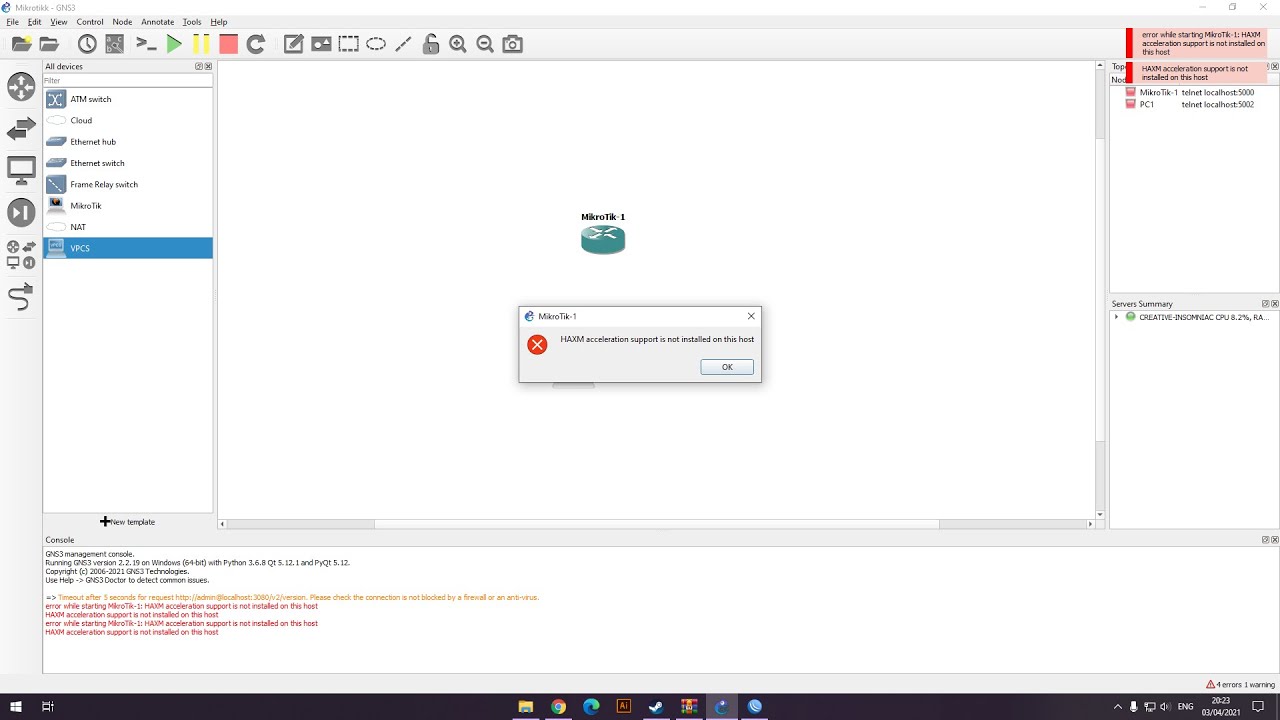Suspend all nodes with yellow pause icon
Viewport: 1280px width, 720px height.
click(x=201, y=44)
